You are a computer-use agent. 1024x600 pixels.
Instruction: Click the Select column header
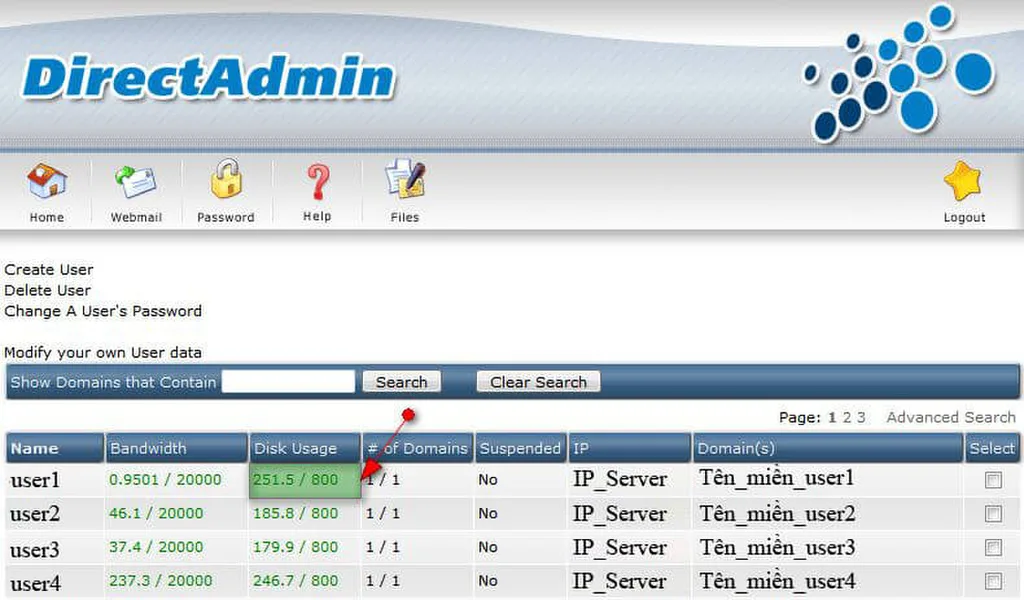coord(992,449)
